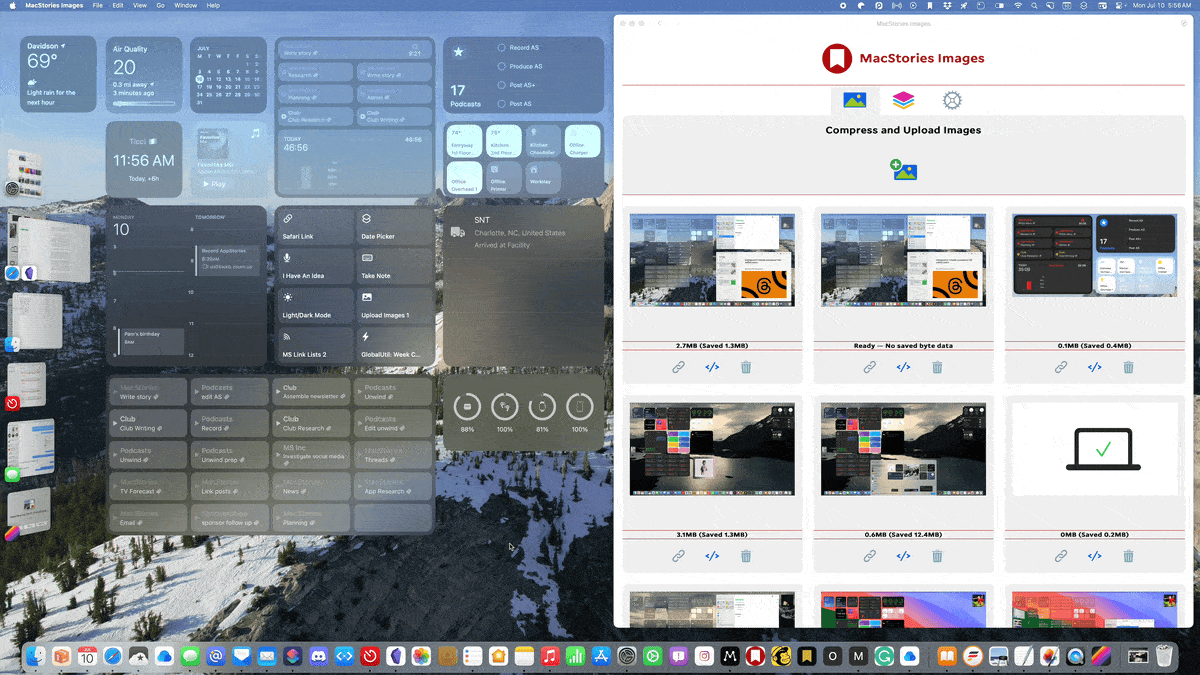Image resolution: width=1200 pixels, height=675 pixels.
Task: Copy code for the 0.1MB (Saved 0.4MB) image
Action: (x=1095, y=367)
